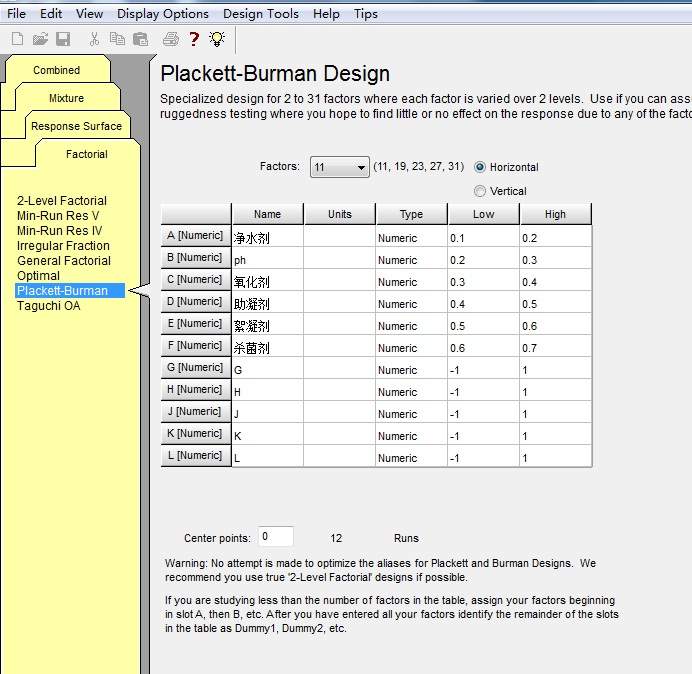Click the A [Numeric] row button
This screenshot has width=692, height=674.
[195, 236]
